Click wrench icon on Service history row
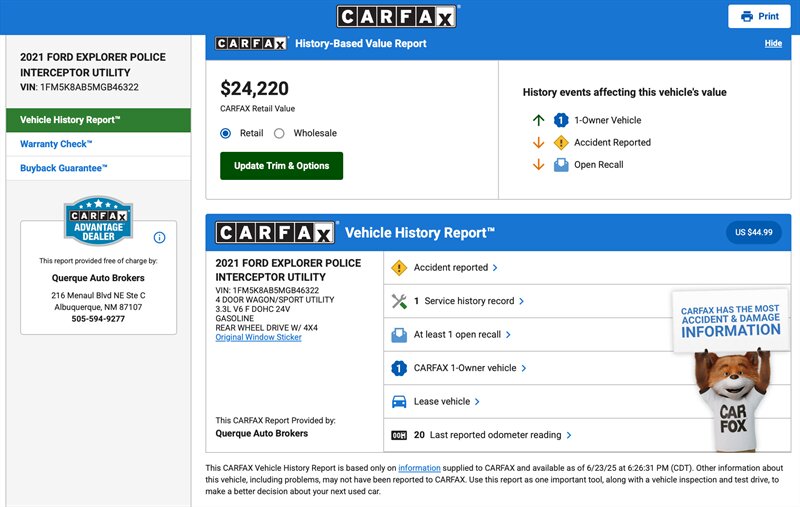Screen dimensions: 800x507 click(x=399, y=301)
